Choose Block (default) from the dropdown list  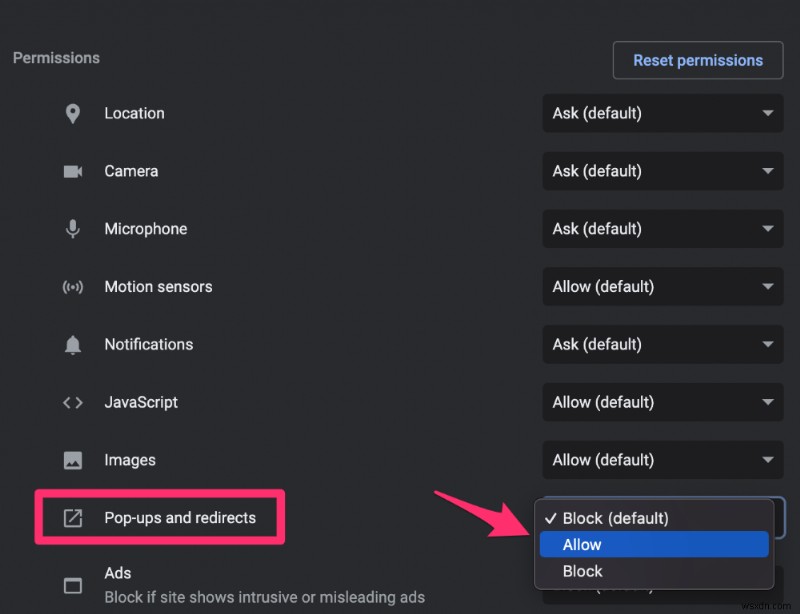pos(654,518)
